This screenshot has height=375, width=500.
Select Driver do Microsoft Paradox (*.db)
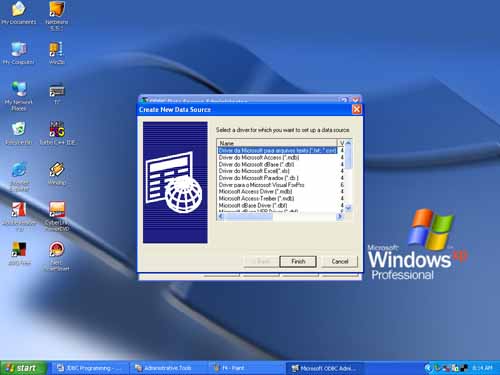(258, 178)
